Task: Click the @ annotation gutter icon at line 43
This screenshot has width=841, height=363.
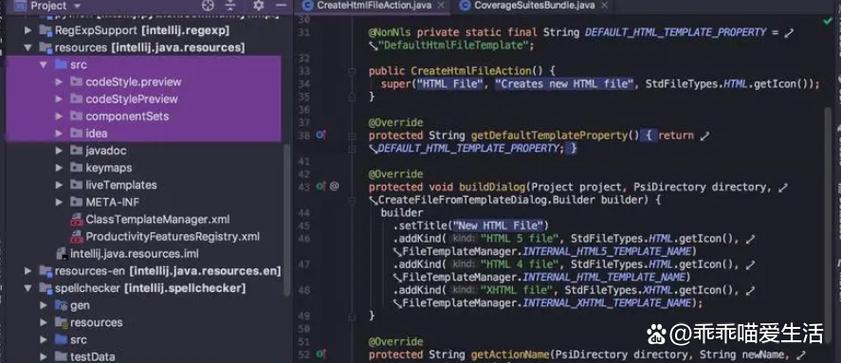Action: [334, 187]
